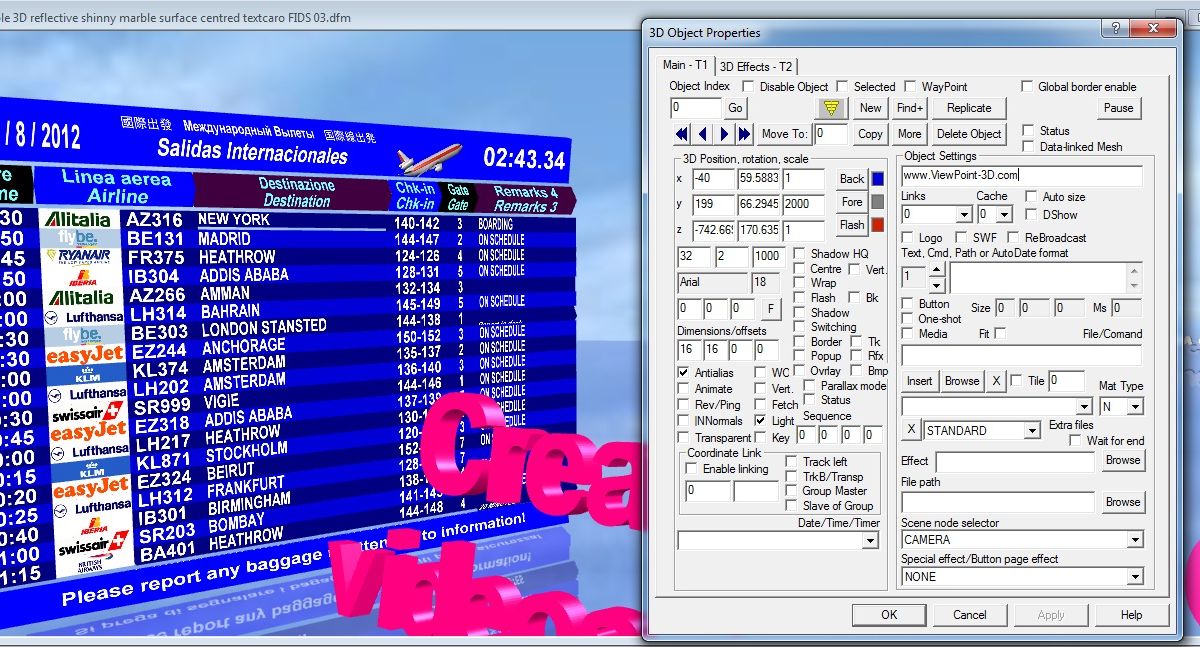
Task: Click the Cancel button
Action: pyautogui.click(x=970, y=615)
